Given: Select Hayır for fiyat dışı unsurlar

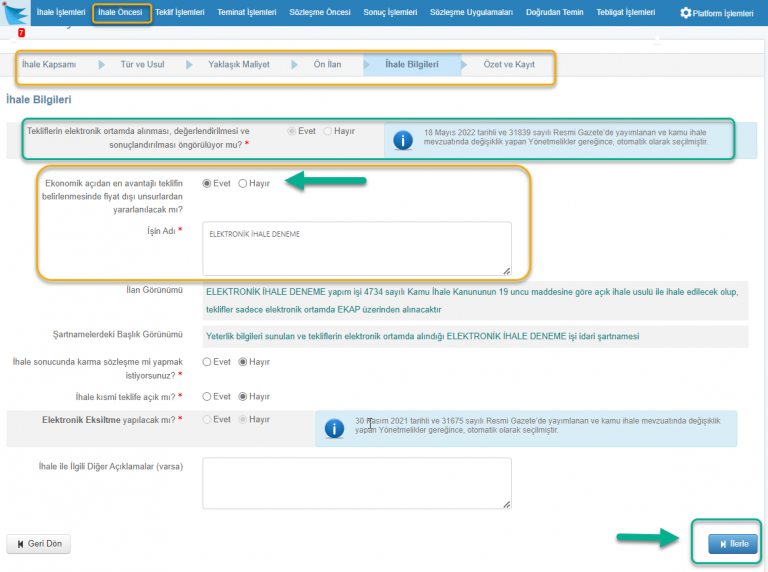Looking at the screenshot, I should tap(243, 184).
